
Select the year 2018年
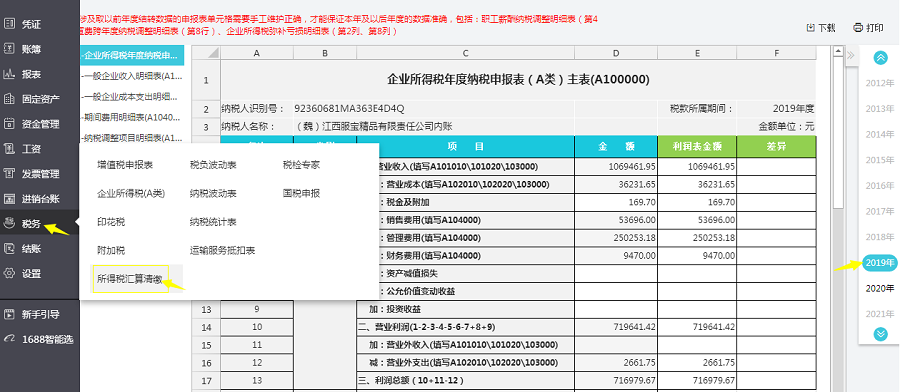point(880,236)
